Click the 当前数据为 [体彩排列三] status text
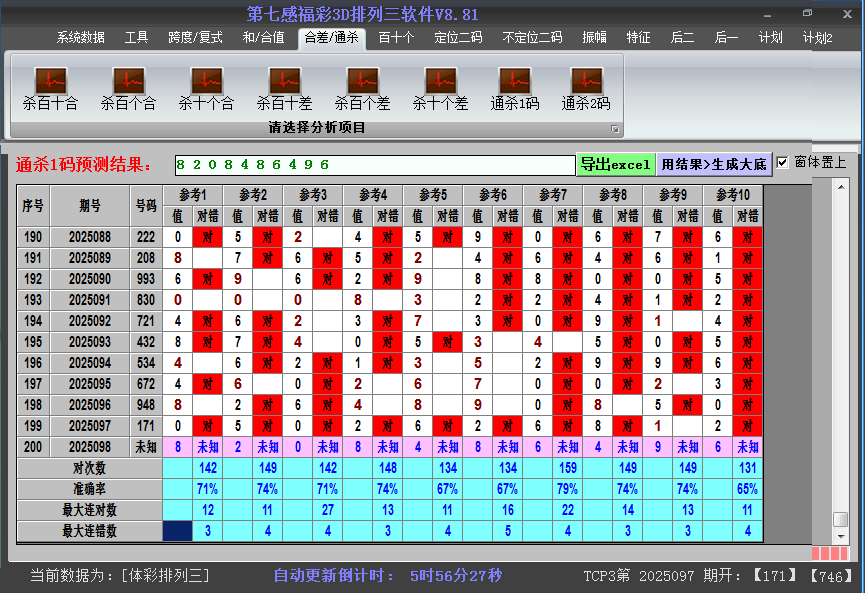The width and height of the screenshot is (865, 593). (x=120, y=576)
